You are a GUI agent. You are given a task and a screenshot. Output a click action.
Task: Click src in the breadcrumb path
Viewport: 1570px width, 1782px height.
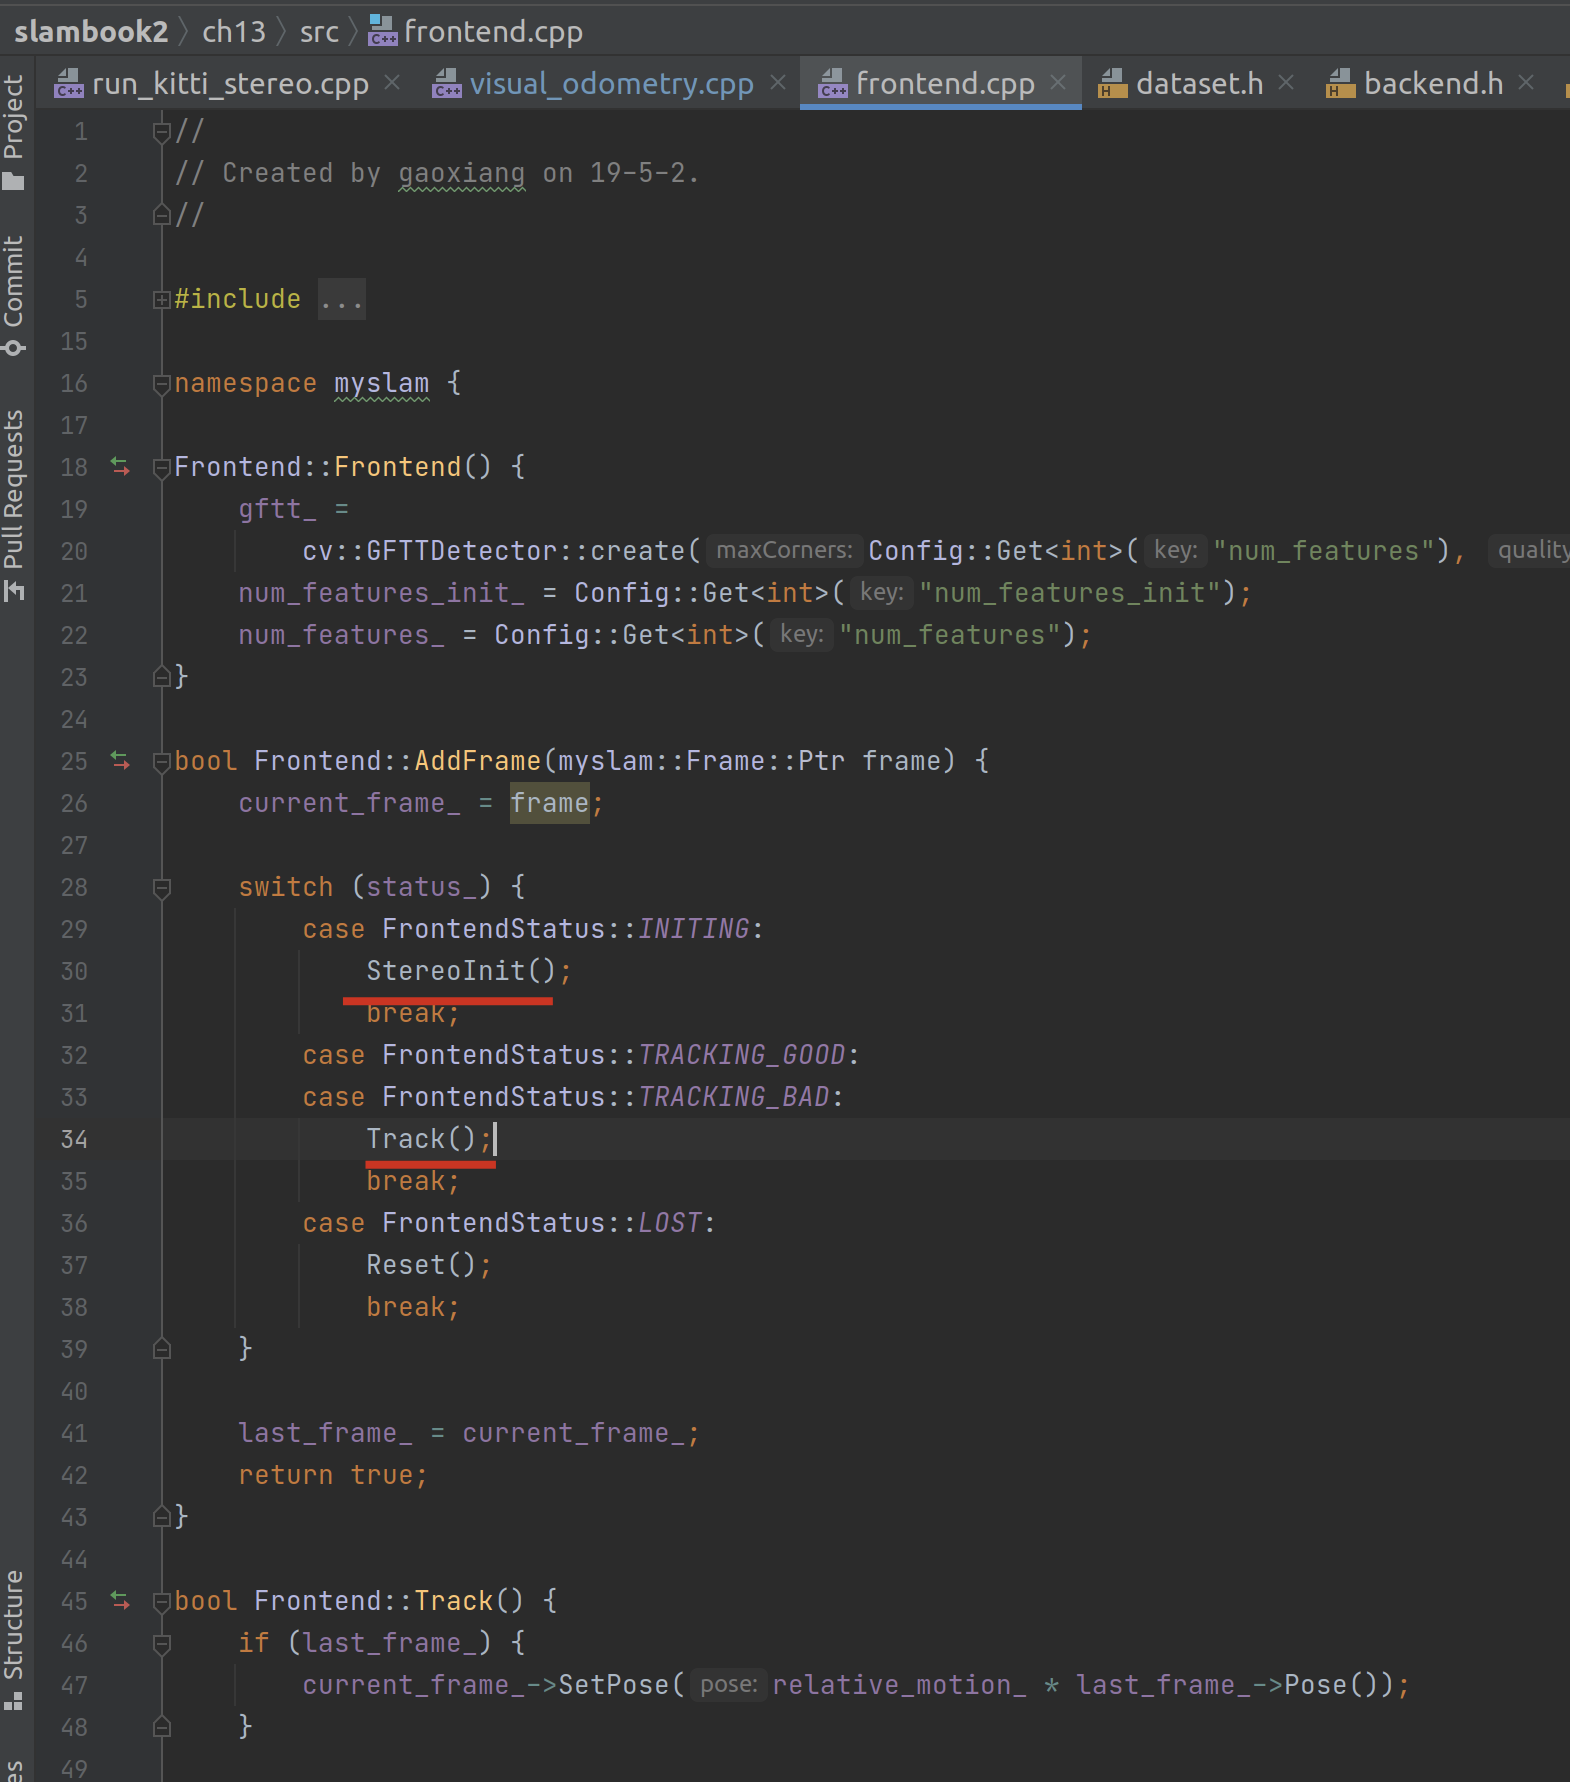coord(319,32)
